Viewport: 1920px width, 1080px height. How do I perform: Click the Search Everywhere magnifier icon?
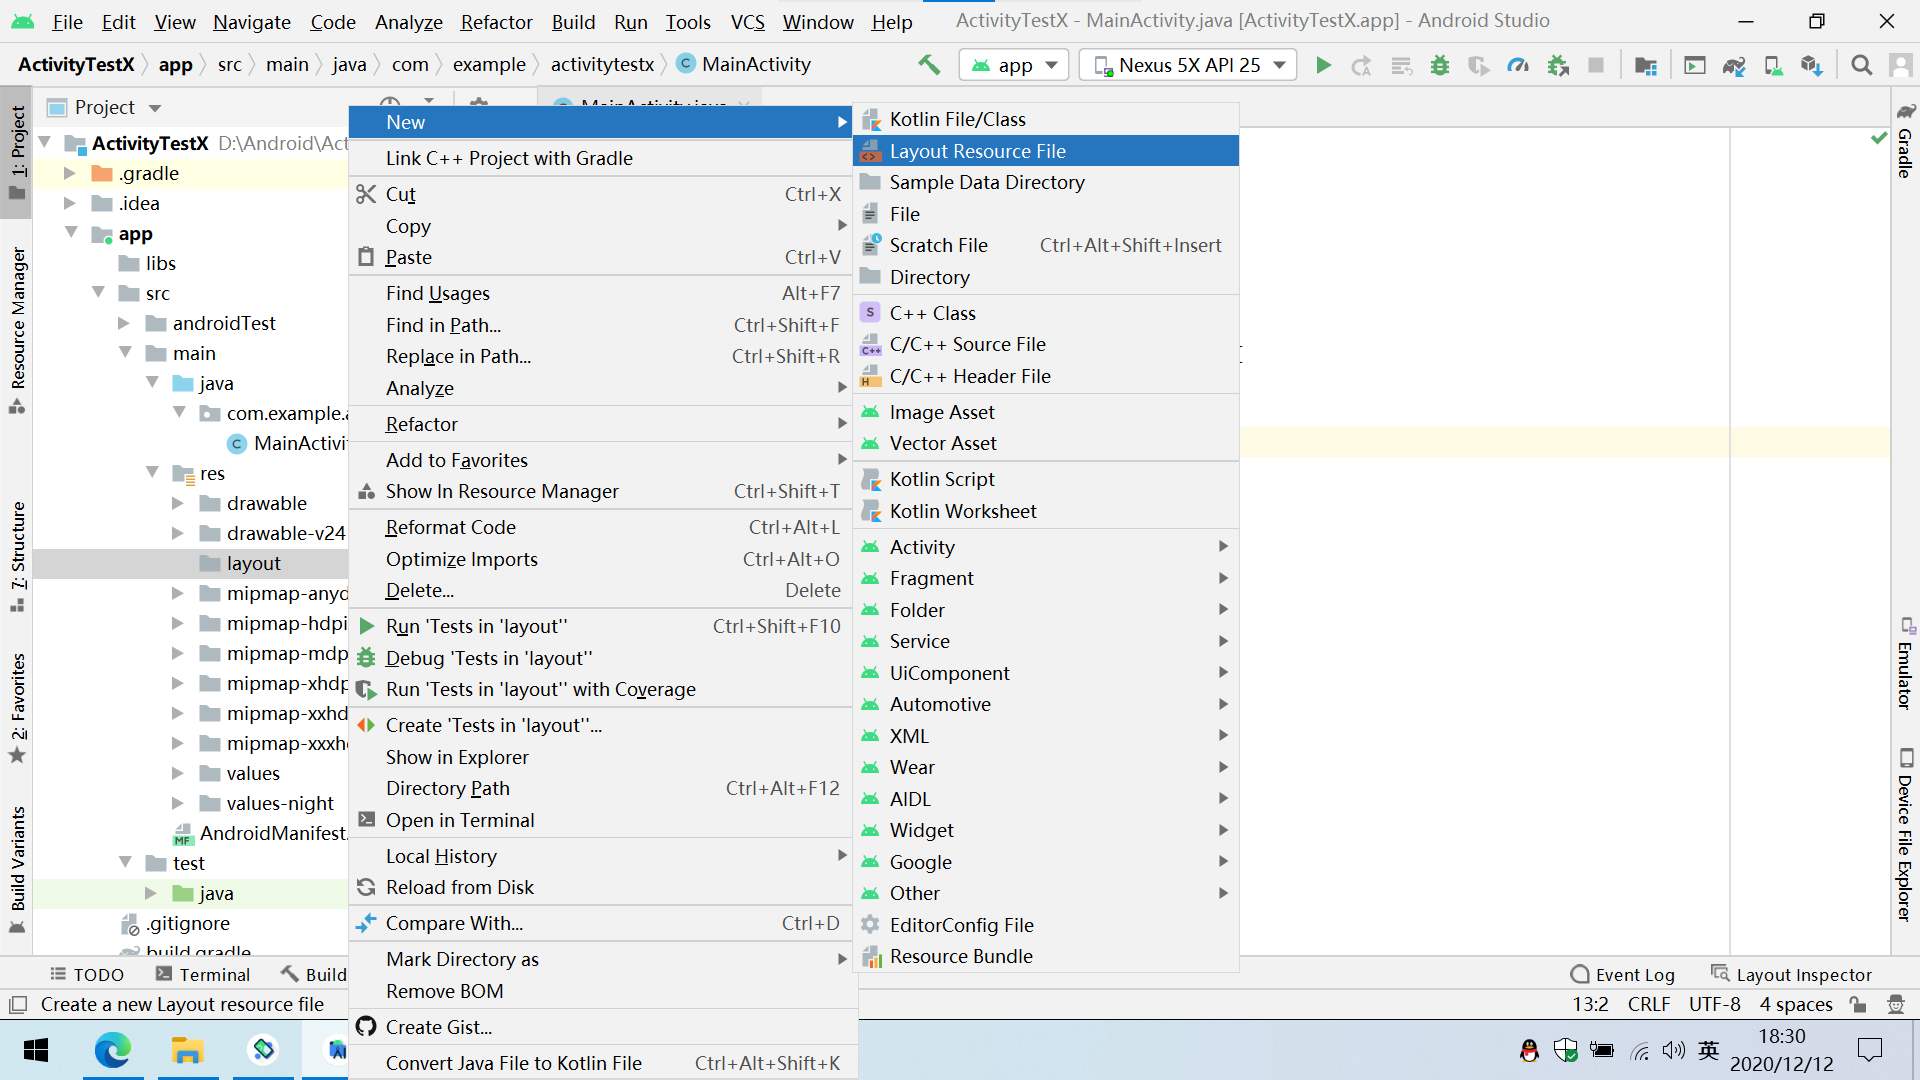point(1861,65)
